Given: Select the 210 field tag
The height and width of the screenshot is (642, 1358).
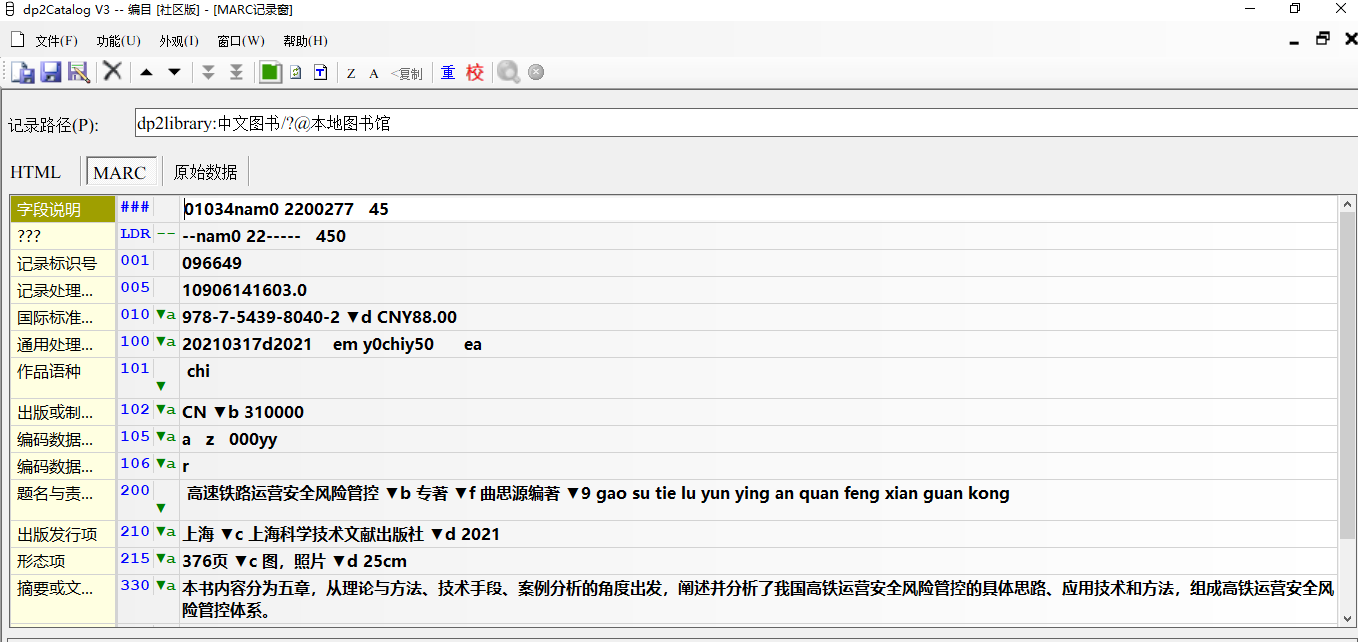Looking at the screenshot, I should pyautogui.click(x=134, y=531).
